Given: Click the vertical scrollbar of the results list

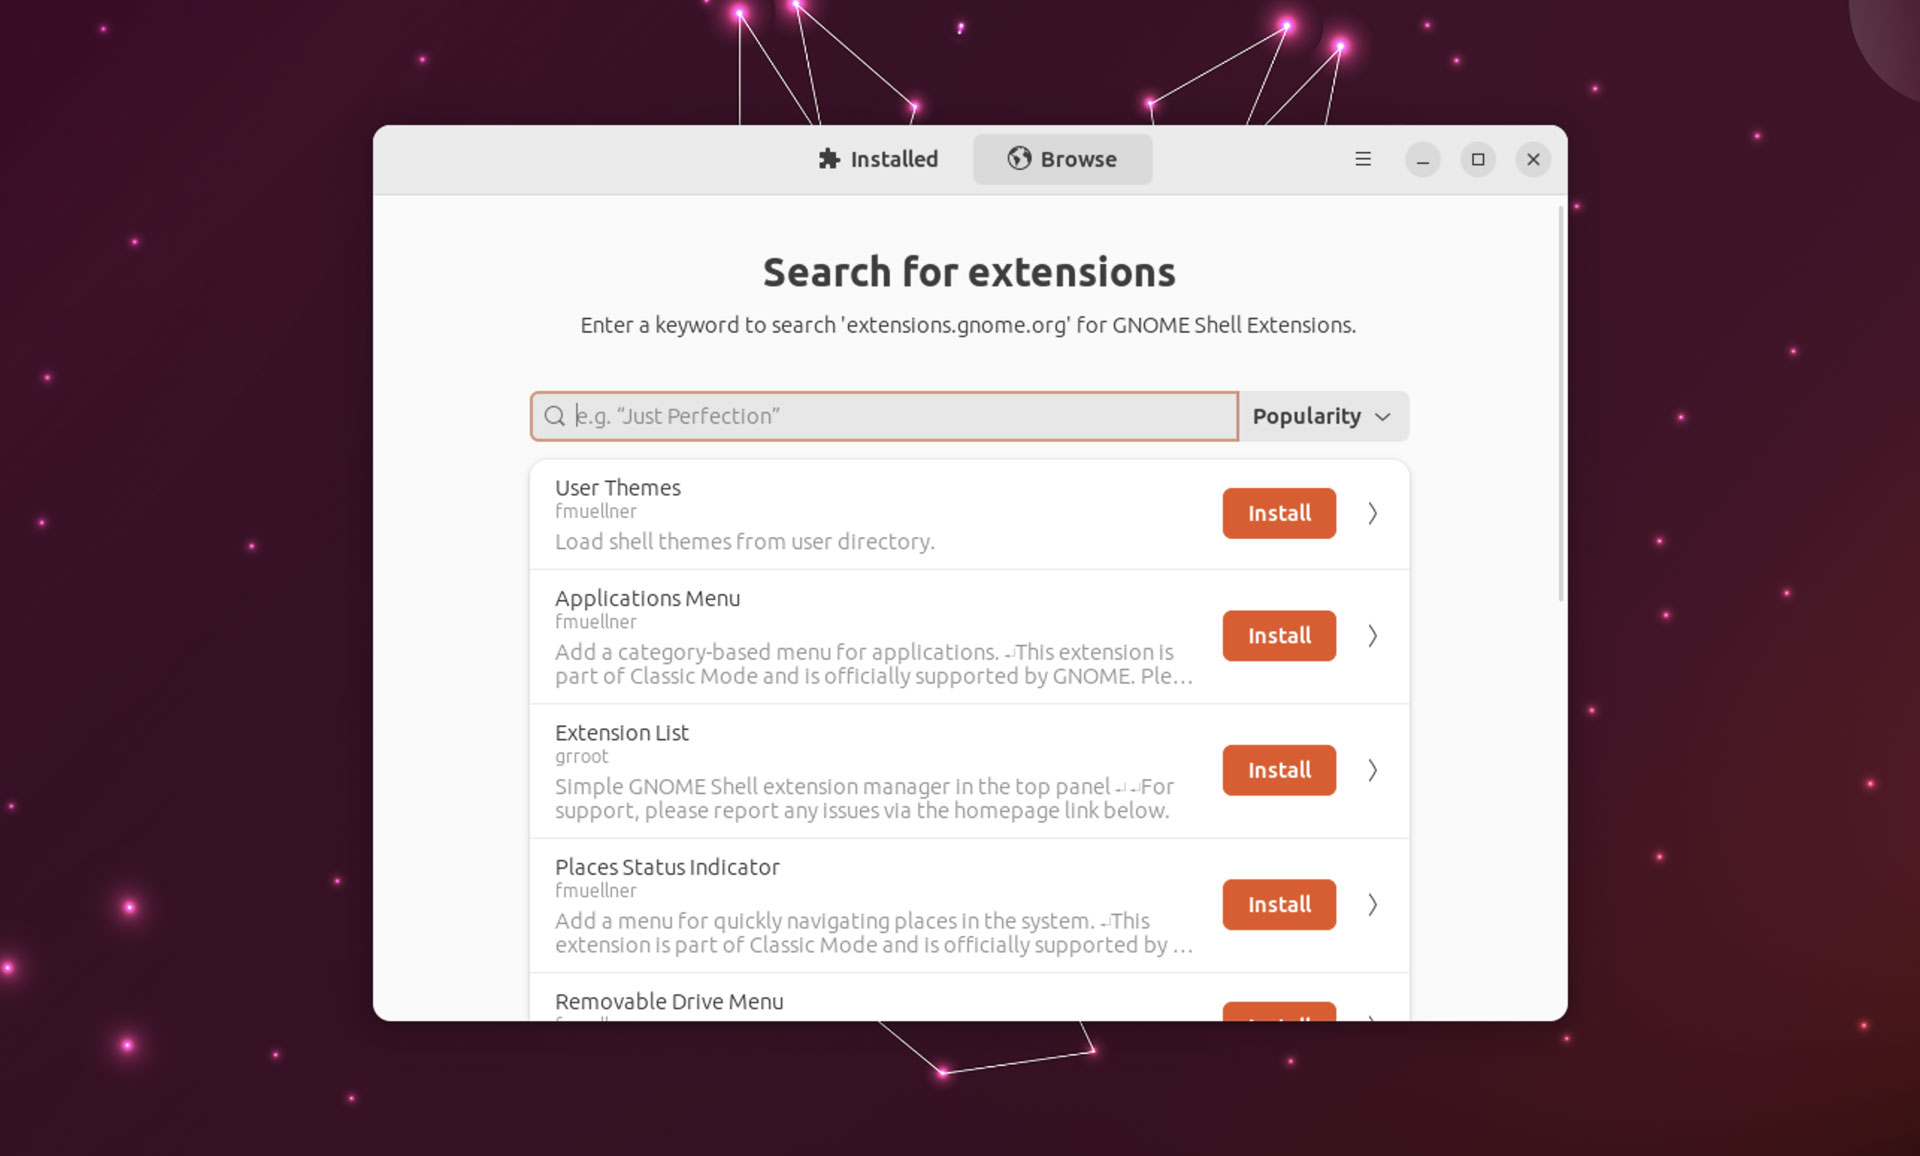Looking at the screenshot, I should pyautogui.click(x=1560, y=403).
